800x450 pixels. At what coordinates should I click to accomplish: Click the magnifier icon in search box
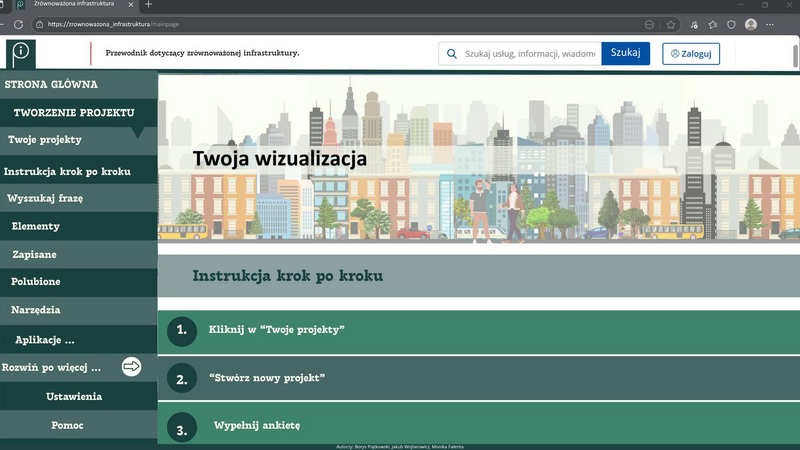[452, 54]
